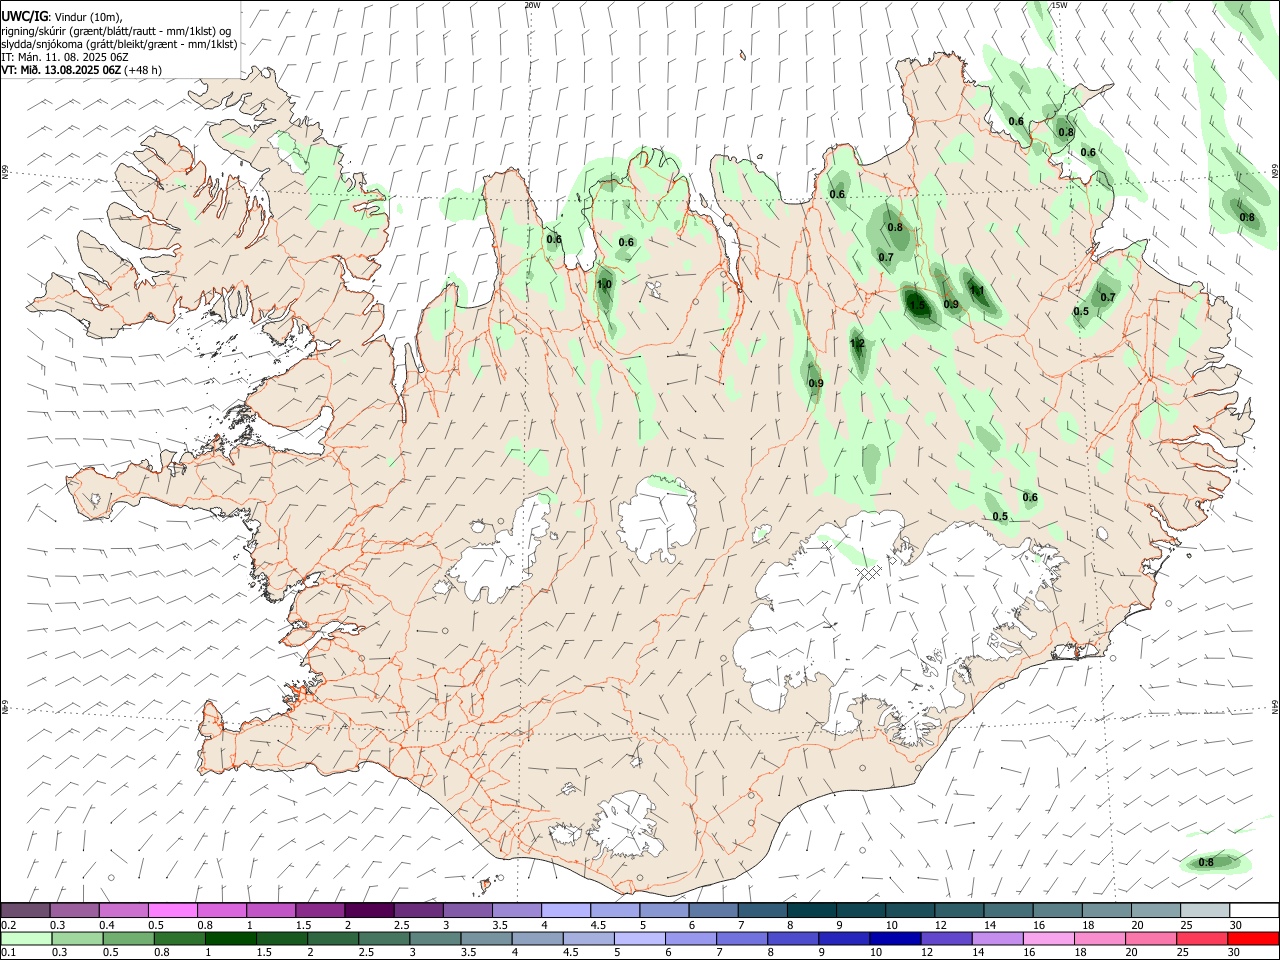Select the darkest green swatch labeled 1 in lower legend
The height and width of the screenshot is (960, 1280).
[x=231, y=939]
